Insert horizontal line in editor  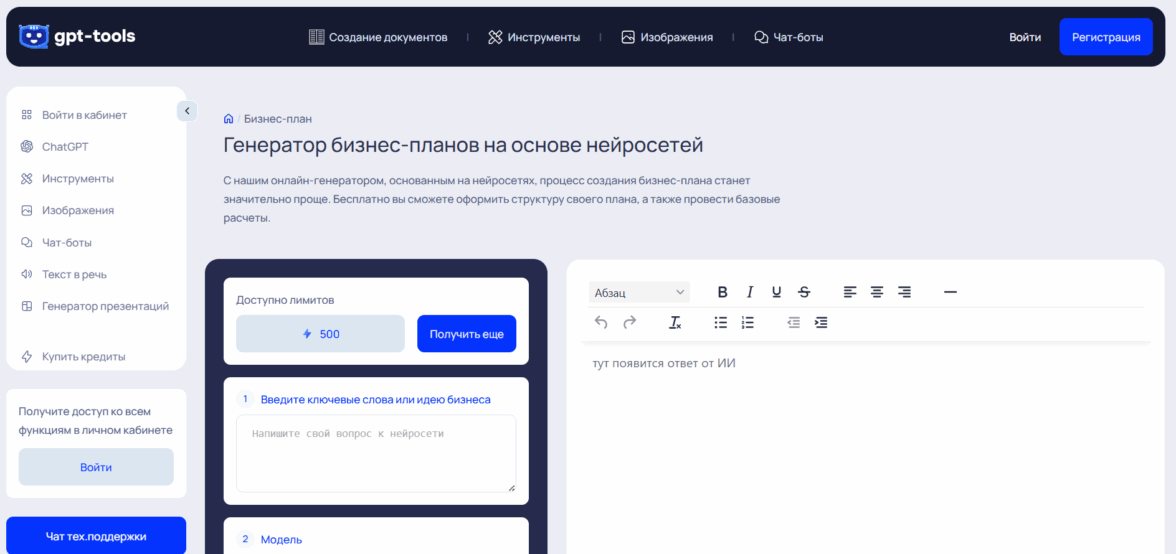950,292
